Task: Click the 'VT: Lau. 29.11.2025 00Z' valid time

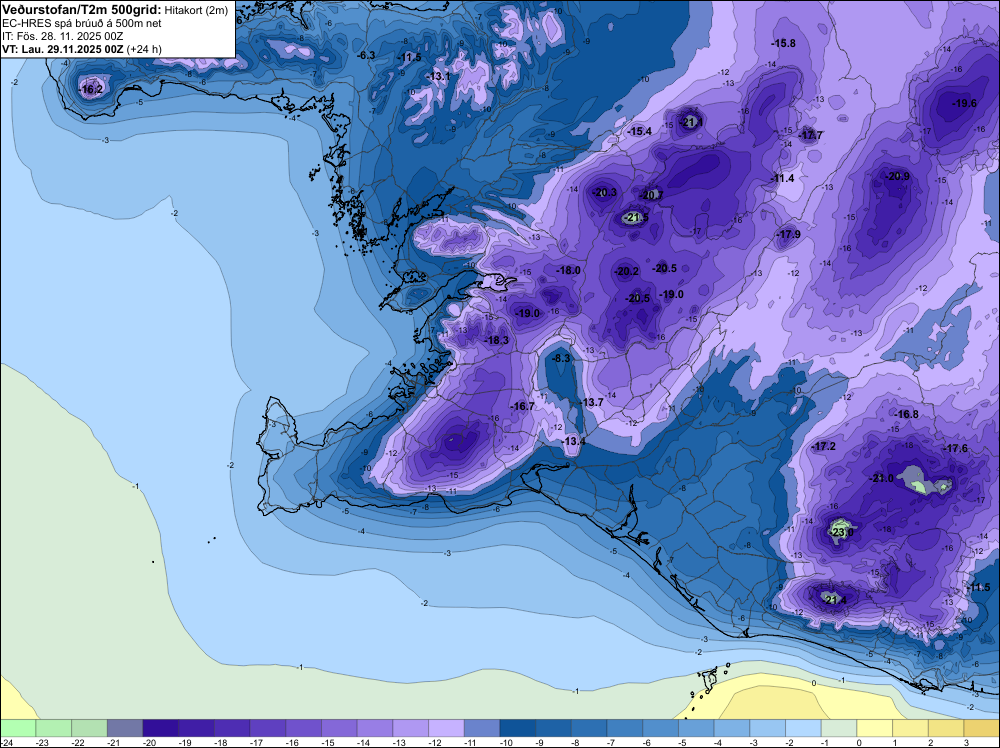Action: point(63,49)
